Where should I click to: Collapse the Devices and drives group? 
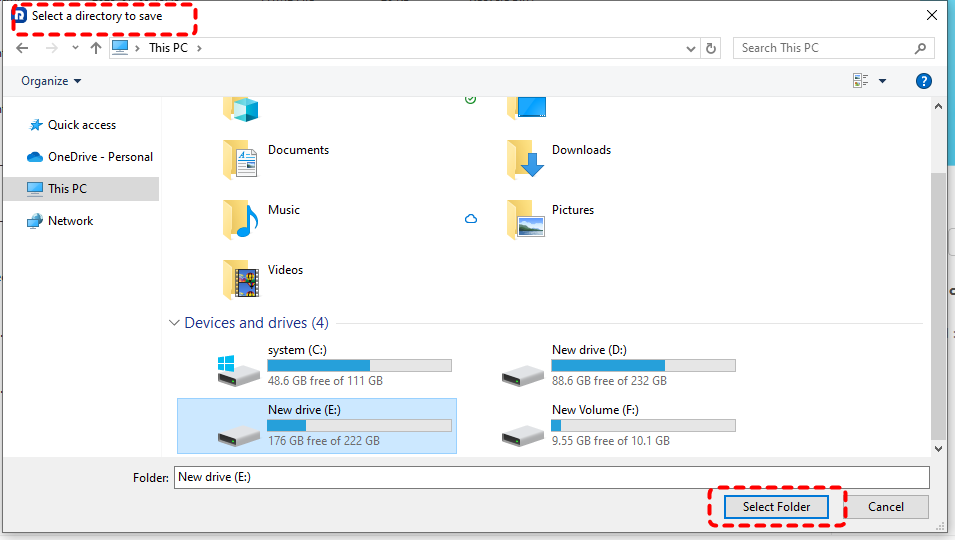[x=174, y=323]
